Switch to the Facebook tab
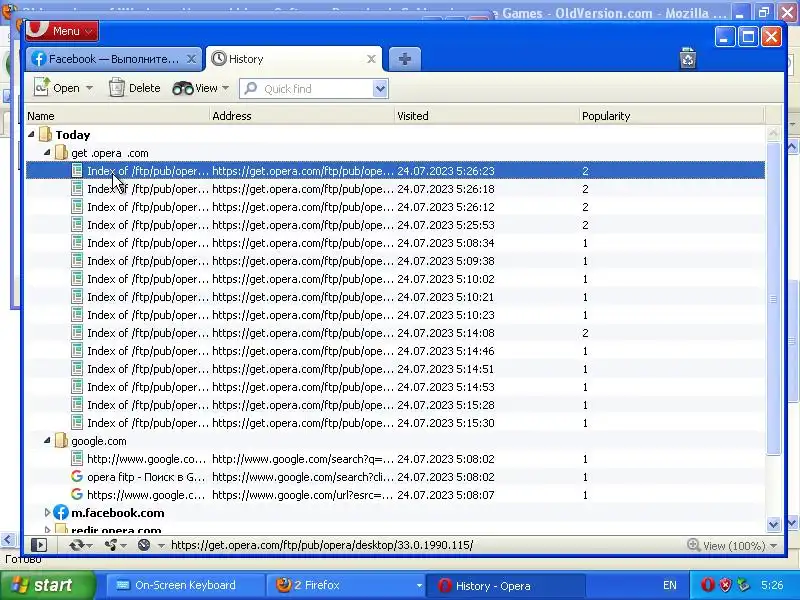800x600 pixels. pos(113,59)
